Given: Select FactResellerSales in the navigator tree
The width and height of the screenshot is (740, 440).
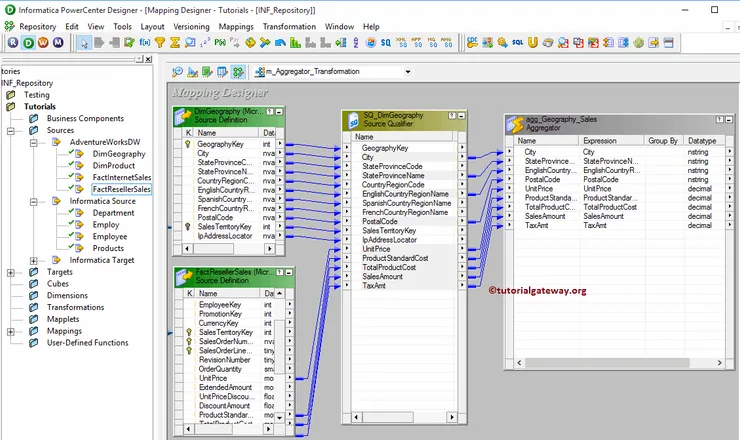Looking at the screenshot, I should click(x=121, y=189).
